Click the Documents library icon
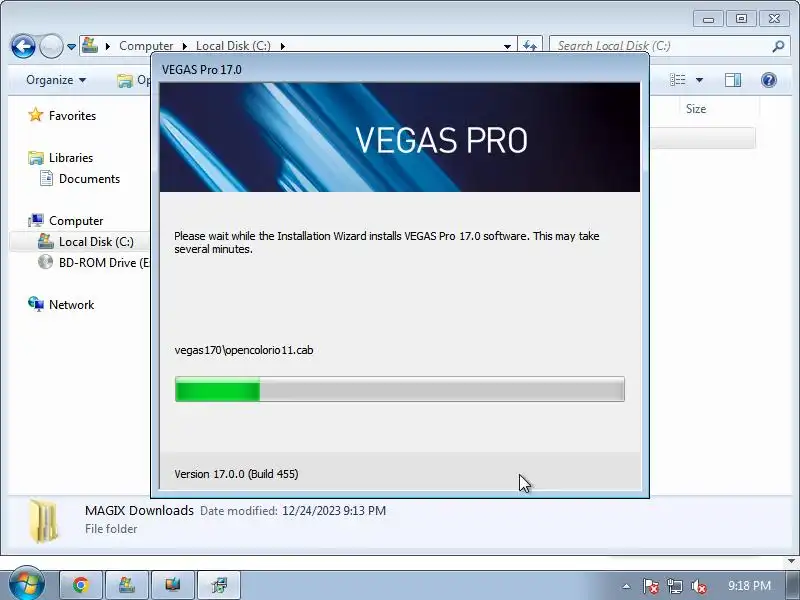This screenshot has height=600, width=800. pyautogui.click(x=46, y=178)
